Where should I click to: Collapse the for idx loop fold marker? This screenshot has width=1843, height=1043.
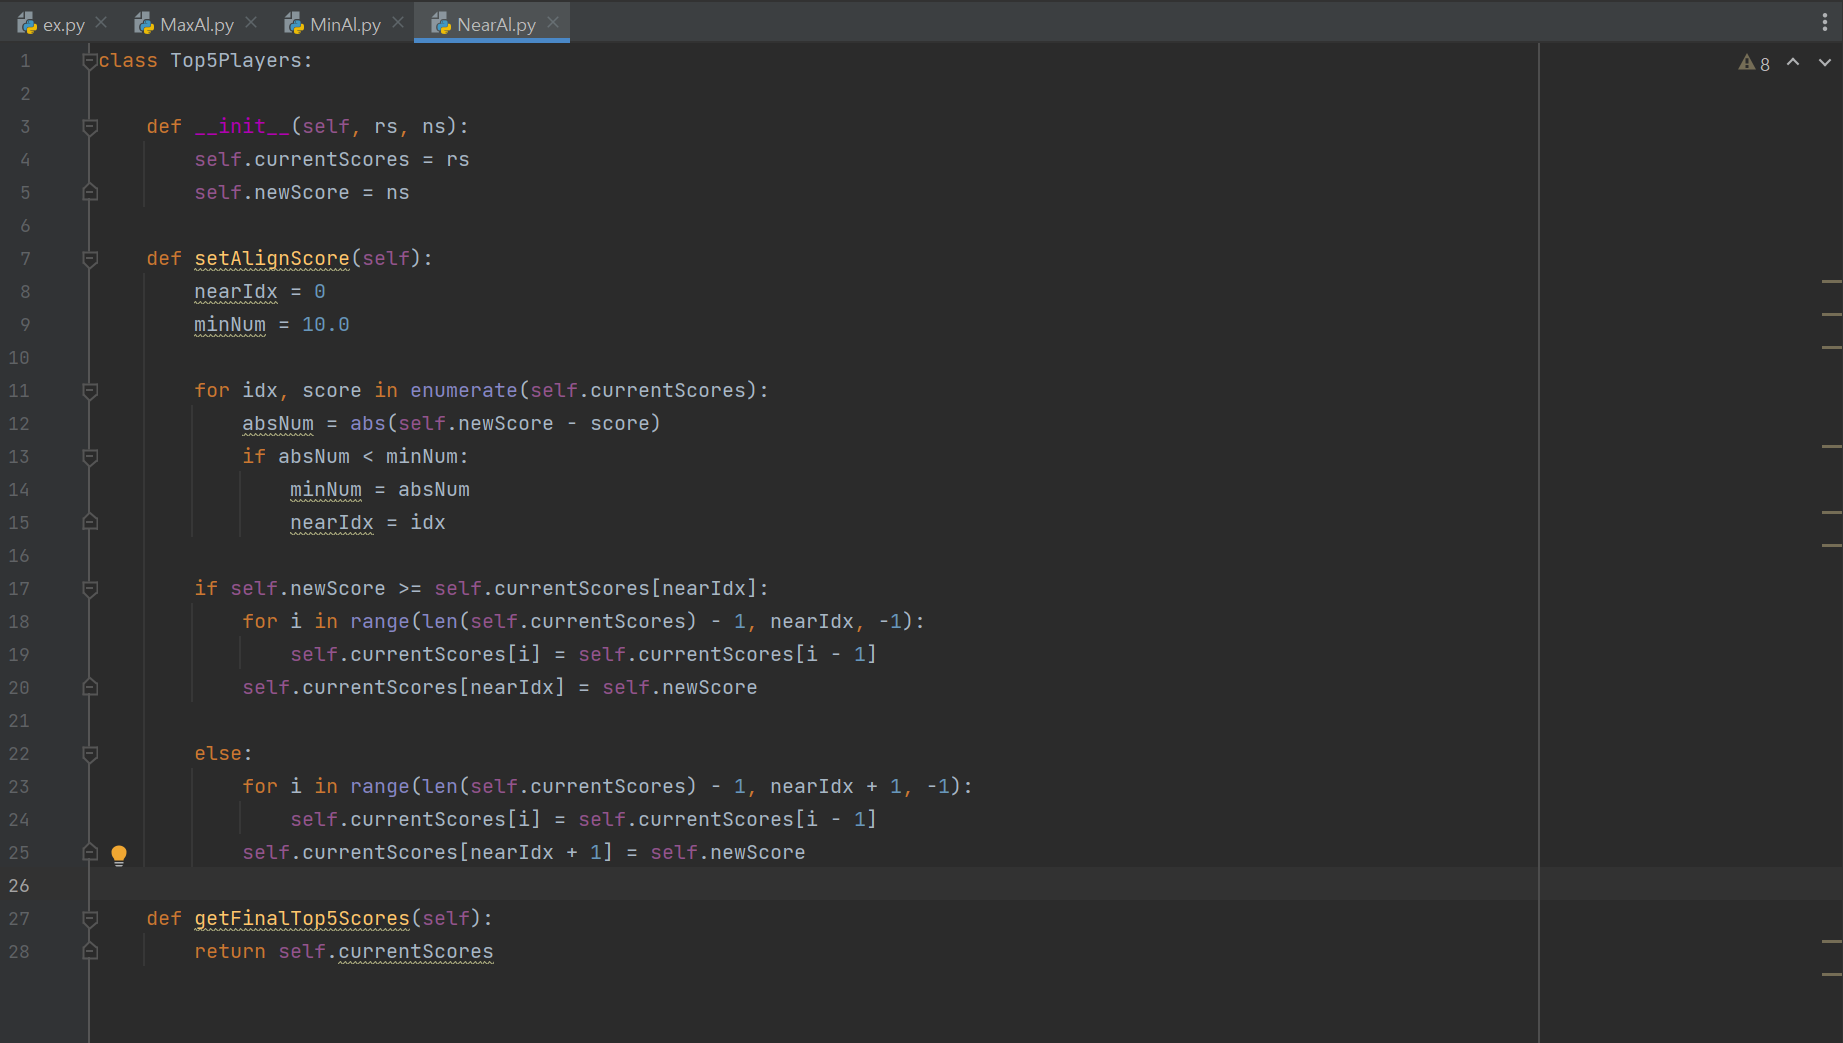[x=90, y=391]
